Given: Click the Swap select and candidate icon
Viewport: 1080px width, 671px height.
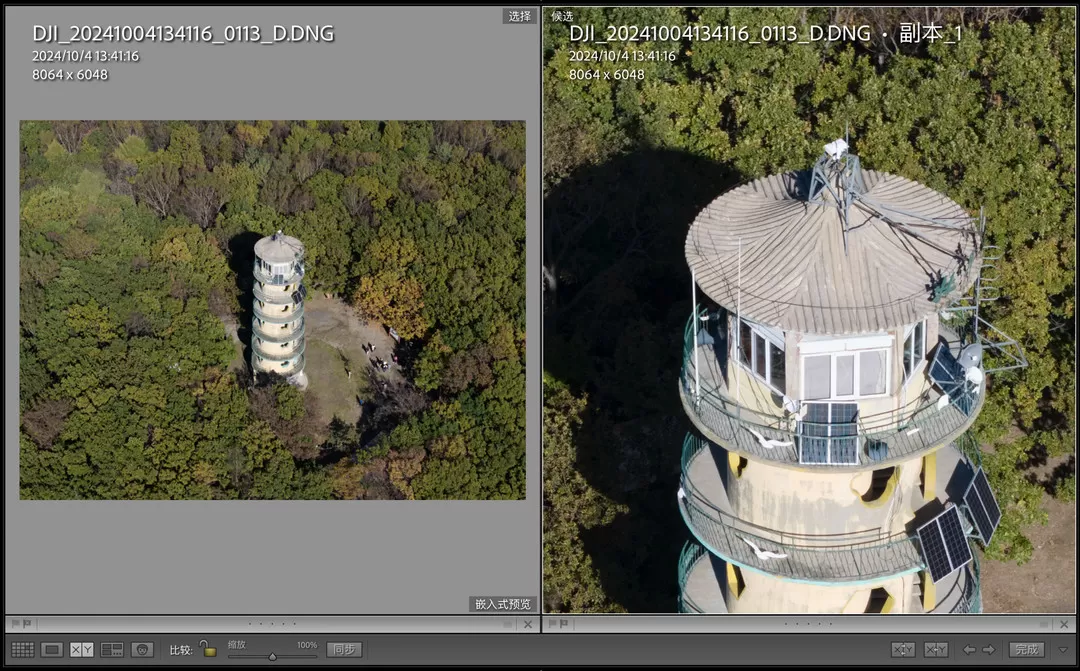Looking at the screenshot, I should tap(903, 648).
